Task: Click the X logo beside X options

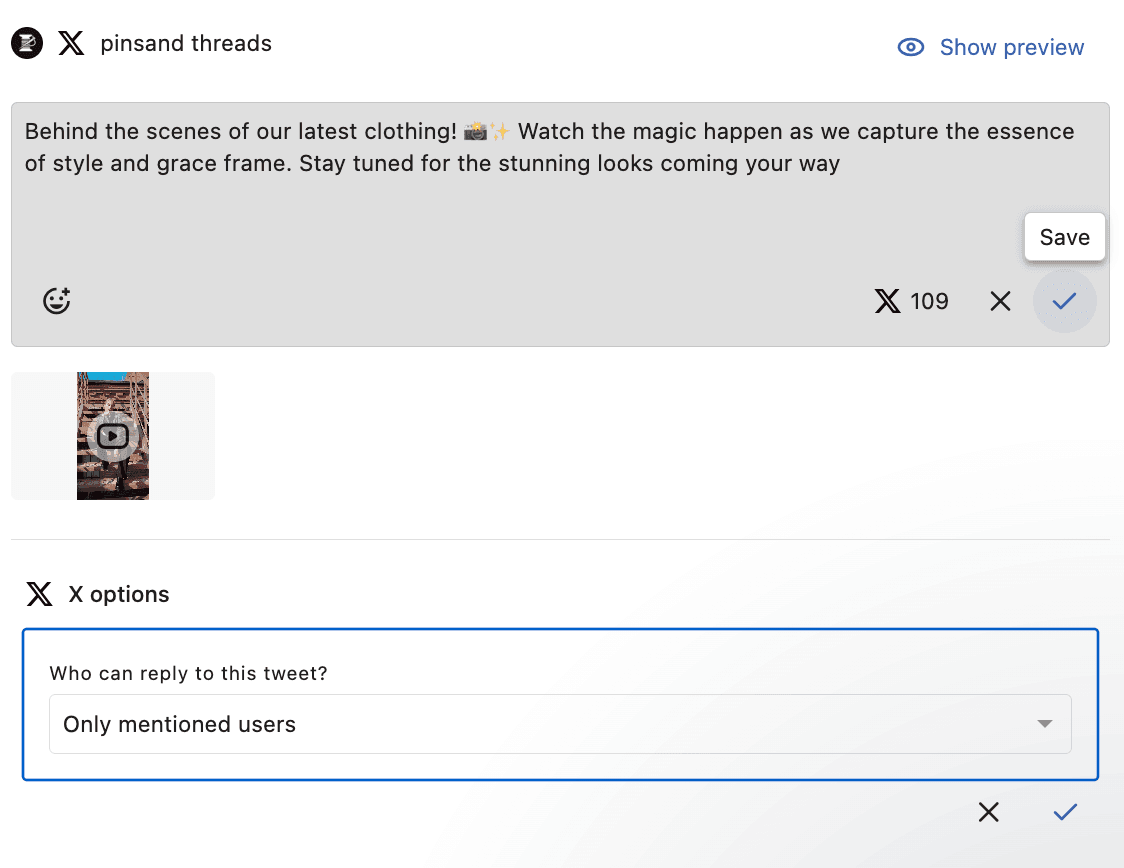Action: (x=39, y=595)
